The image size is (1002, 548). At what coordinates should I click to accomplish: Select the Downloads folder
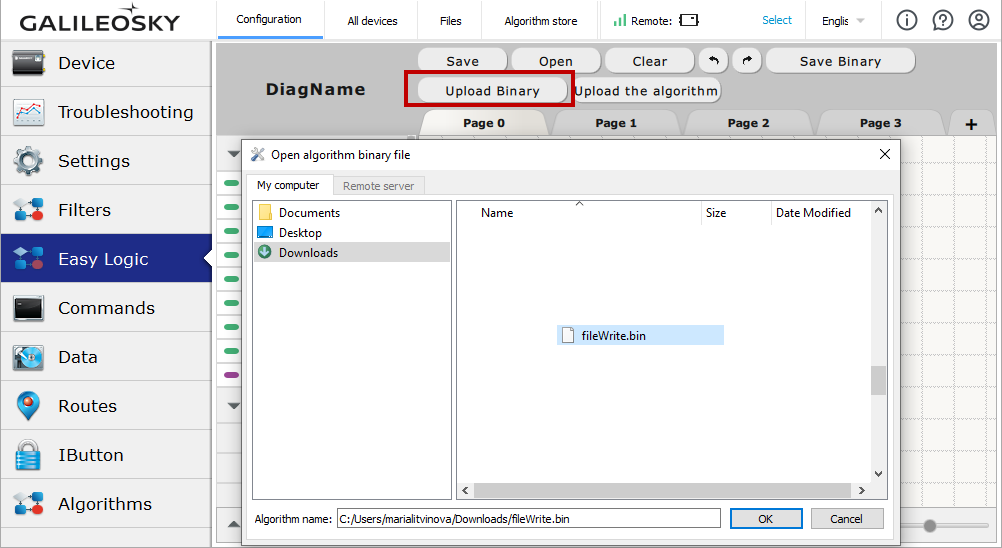pos(308,253)
